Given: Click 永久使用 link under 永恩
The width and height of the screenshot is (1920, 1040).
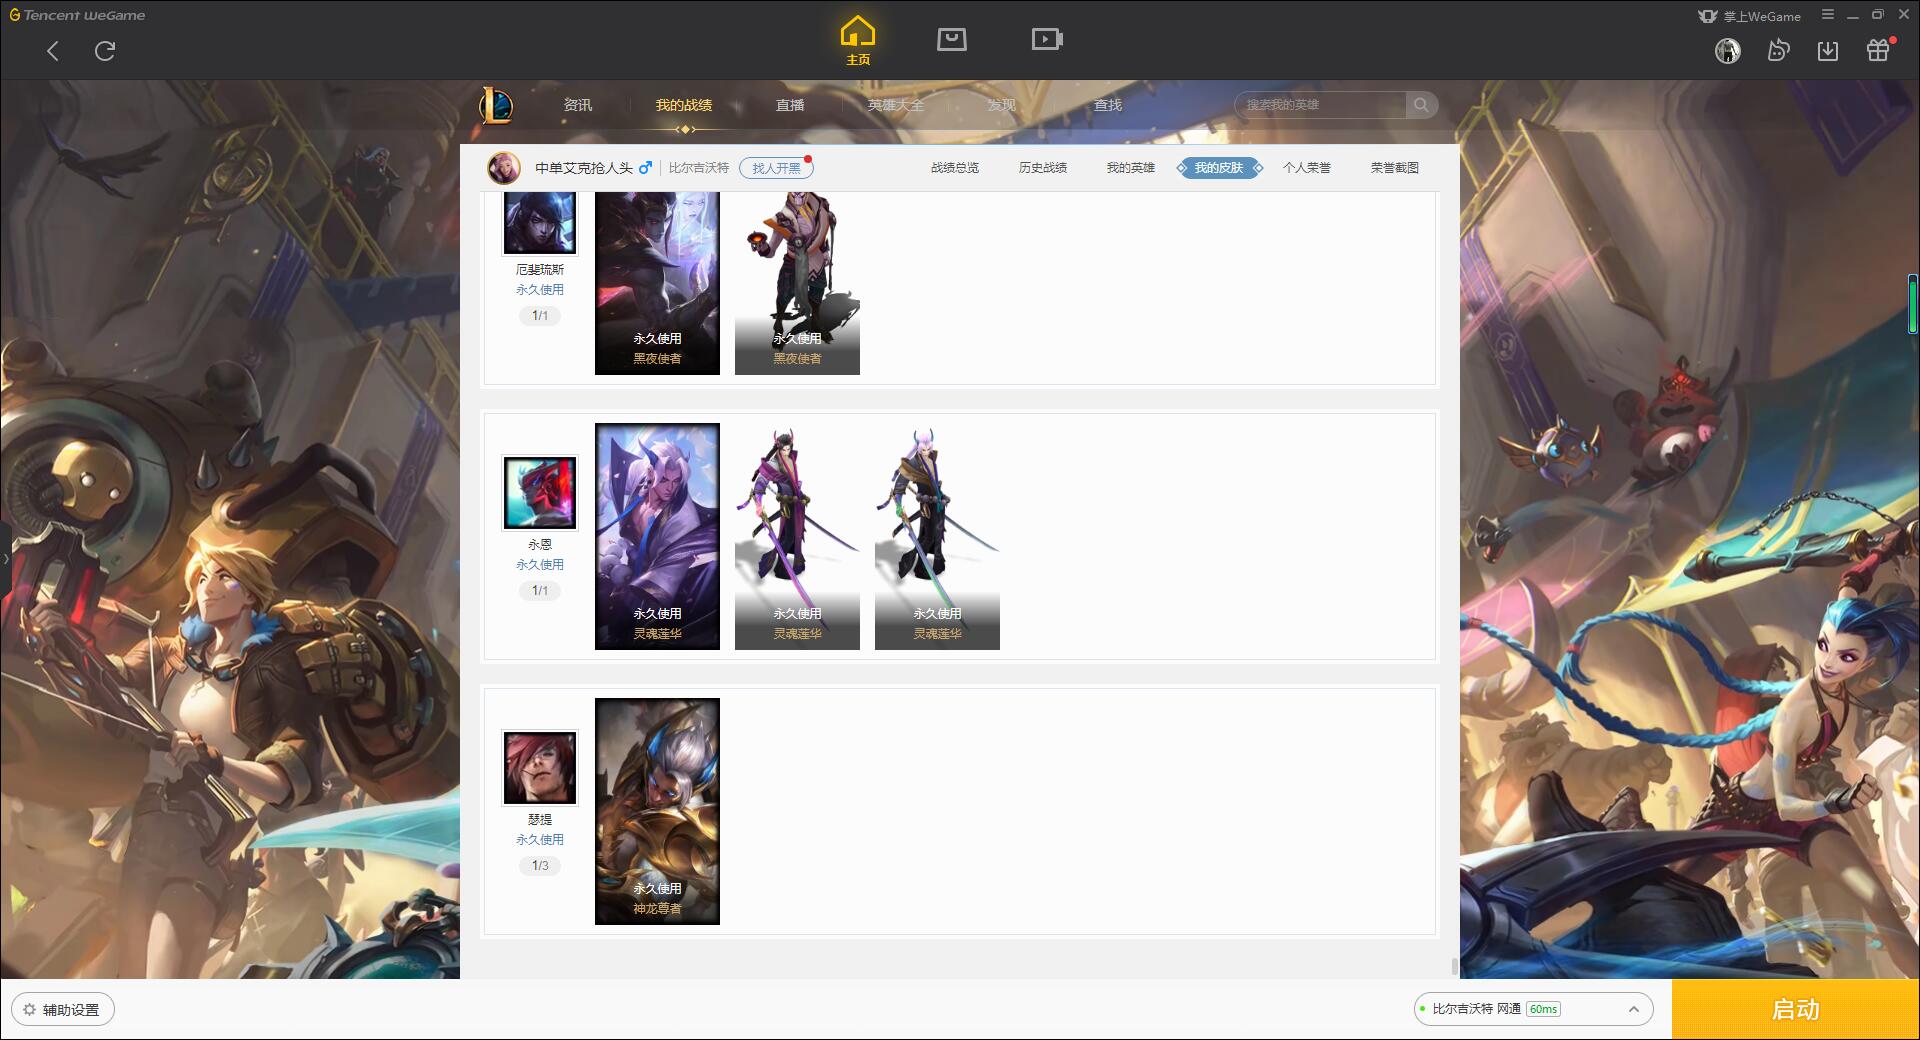Looking at the screenshot, I should tap(540, 565).
